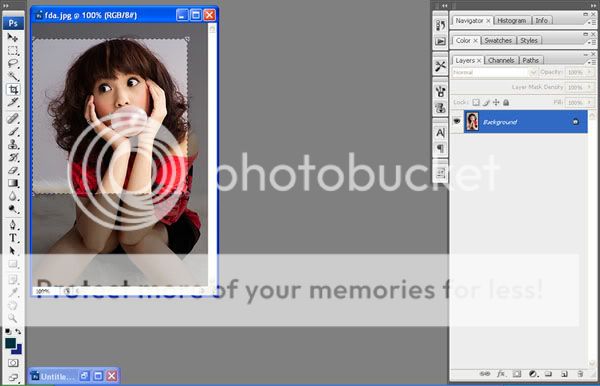Viewport: 600px width, 386px height.
Task: Select the Magic Wand tool
Action: pos(13,76)
